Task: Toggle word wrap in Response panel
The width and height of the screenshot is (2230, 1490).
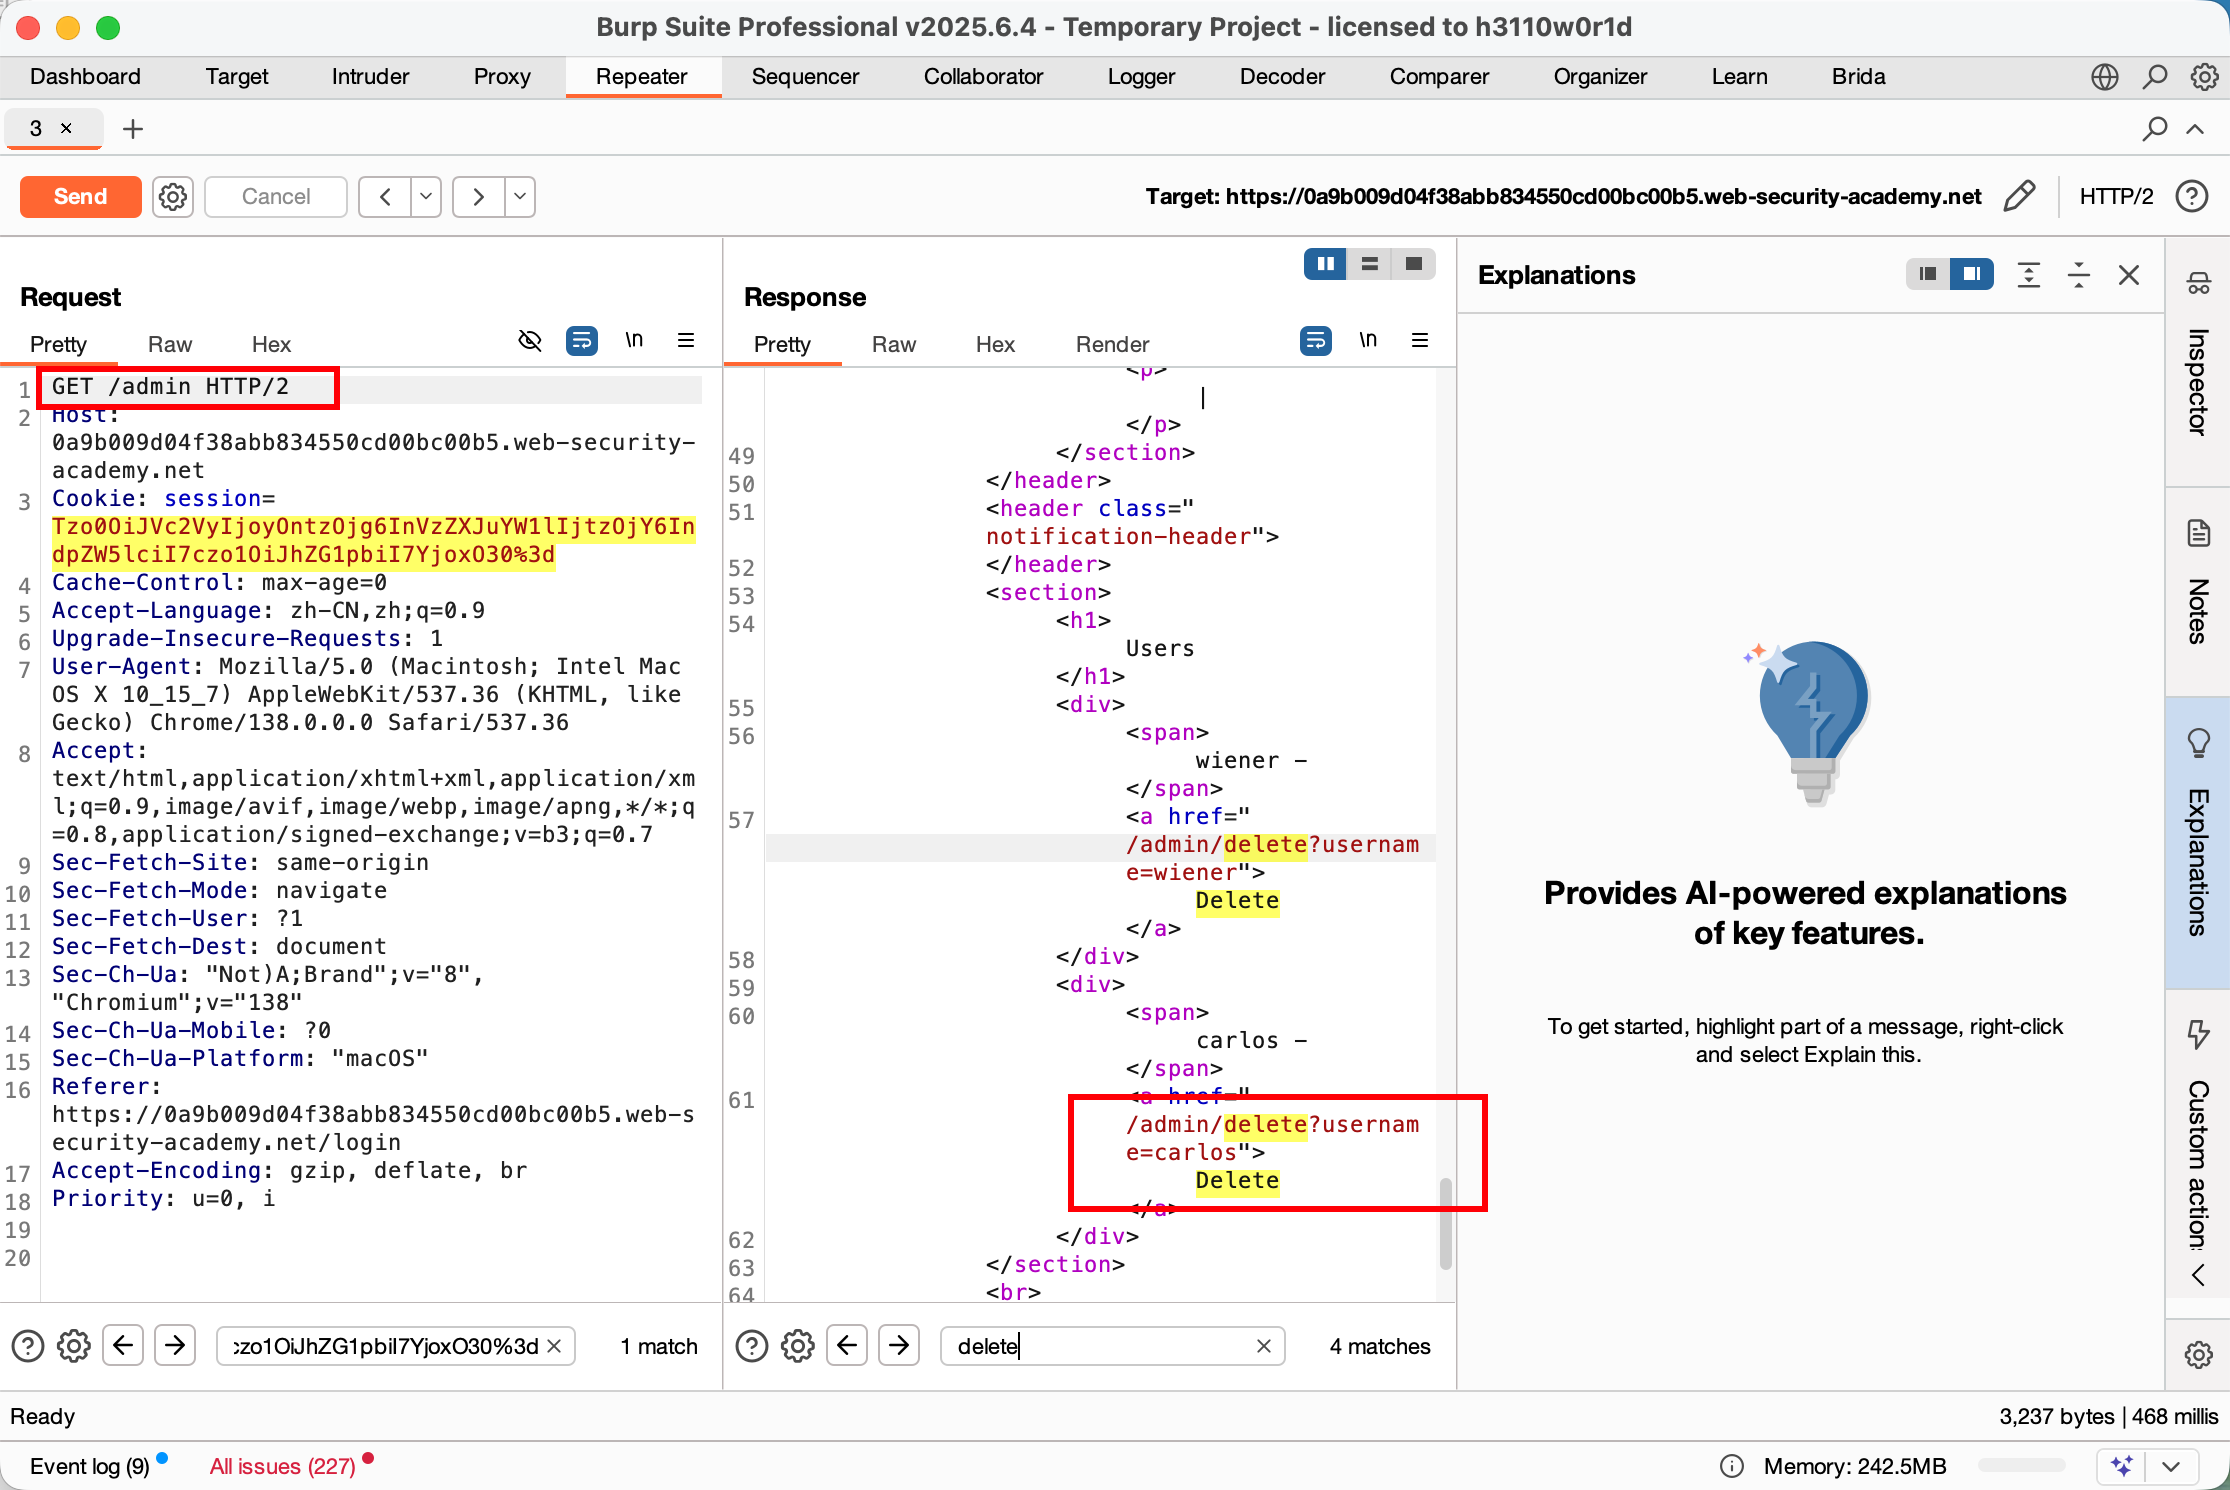Action: [1315, 341]
